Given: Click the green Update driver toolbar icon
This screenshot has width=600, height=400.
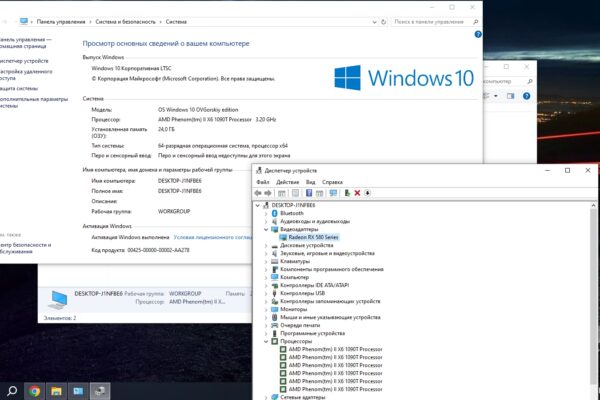Looking at the screenshot, I should point(347,193).
